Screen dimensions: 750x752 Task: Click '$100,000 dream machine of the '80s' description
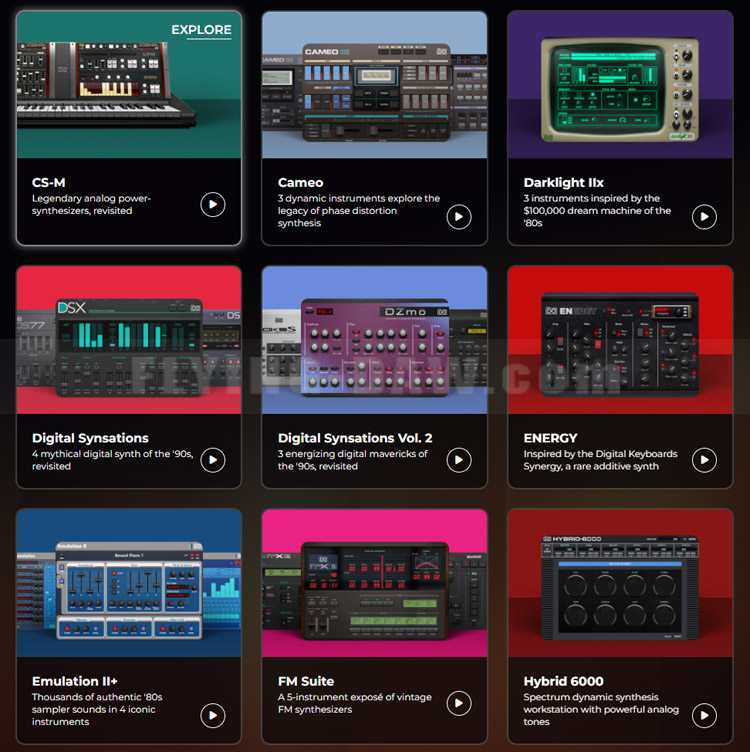tap(597, 211)
